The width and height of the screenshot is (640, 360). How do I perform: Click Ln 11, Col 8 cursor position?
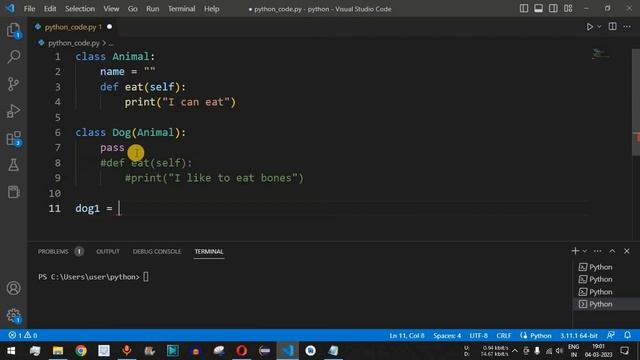point(407,336)
